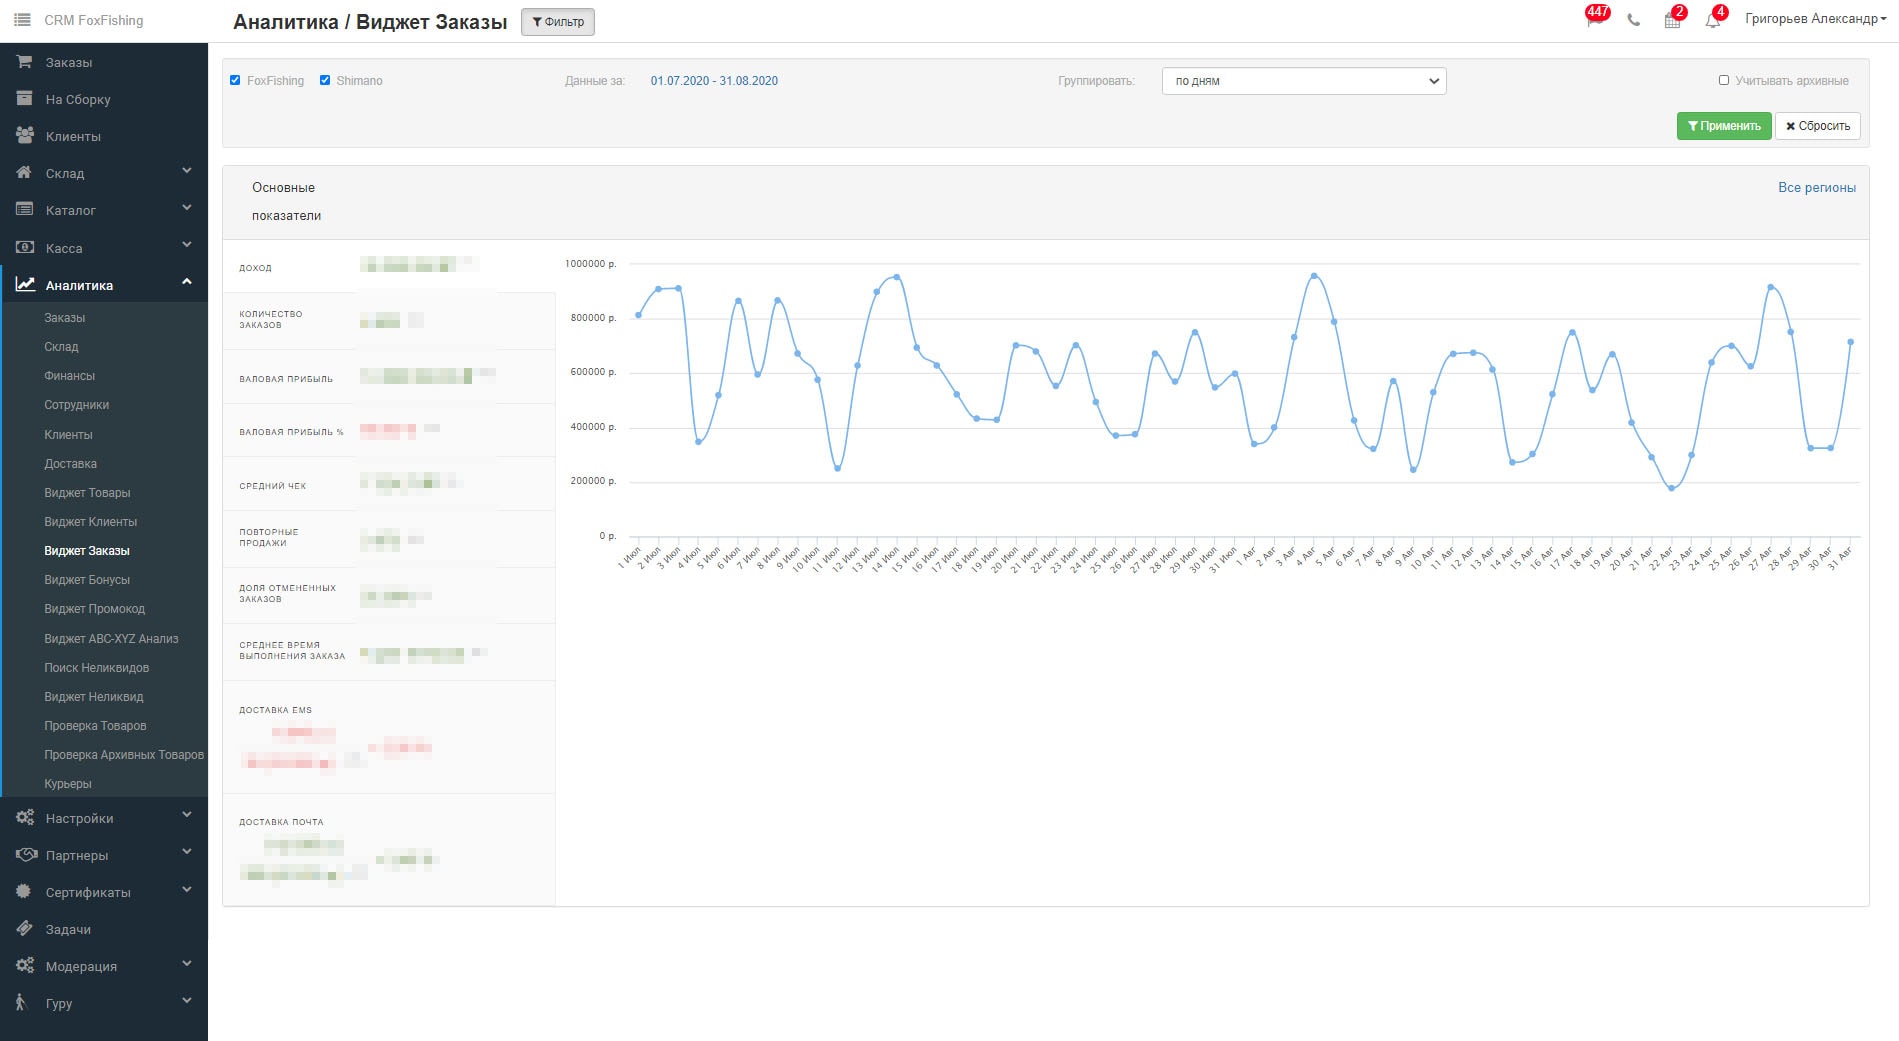Expand the Каталог sidebar chevron
This screenshot has width=1899, height=1041.
(x=187, y=208)
